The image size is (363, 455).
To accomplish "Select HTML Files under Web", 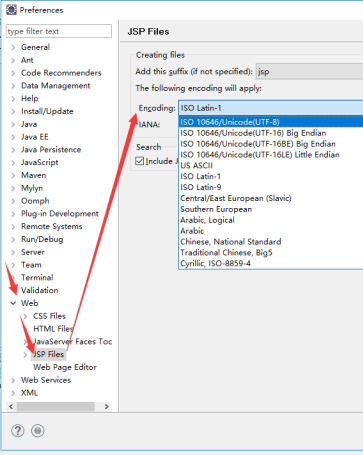I will (53, 329).
